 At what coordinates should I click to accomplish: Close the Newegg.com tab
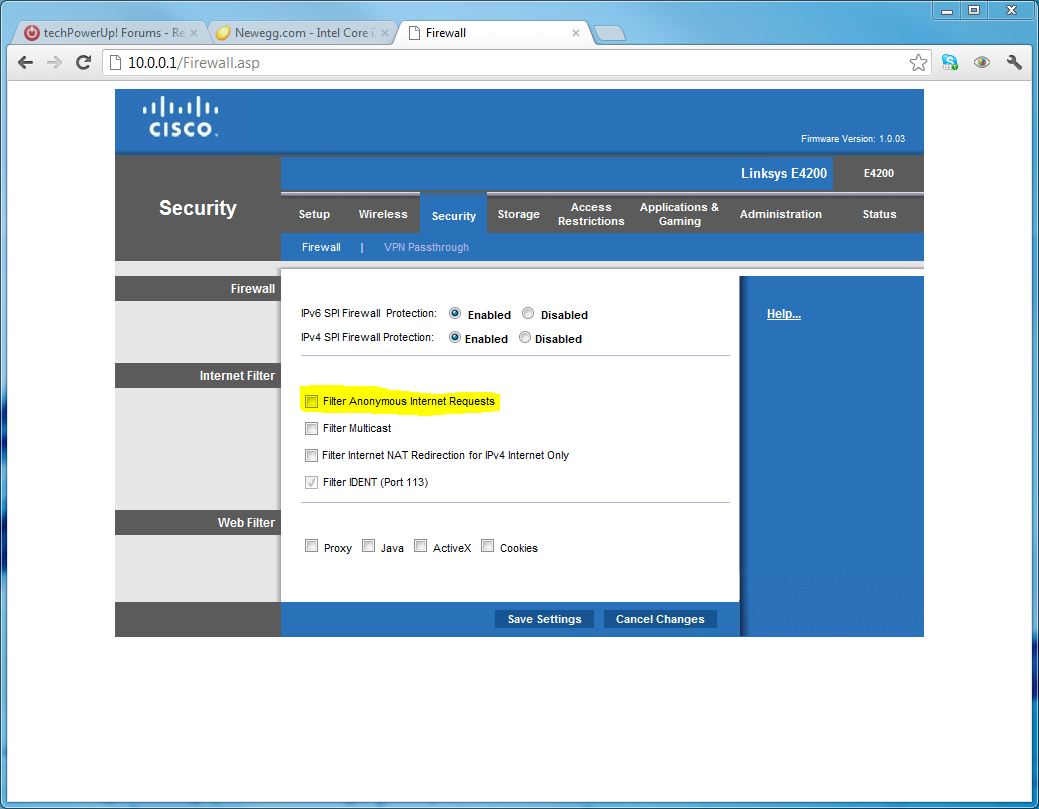pos(385,32)
